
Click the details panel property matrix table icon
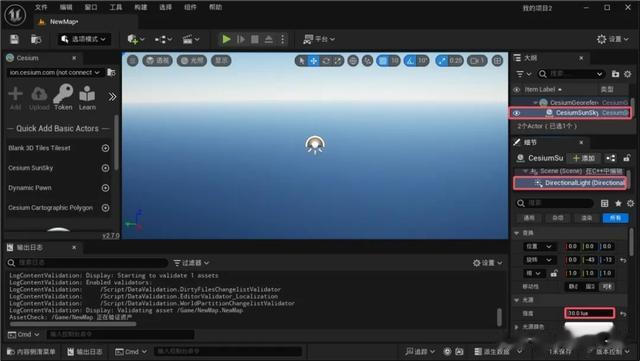click(604, 203)
